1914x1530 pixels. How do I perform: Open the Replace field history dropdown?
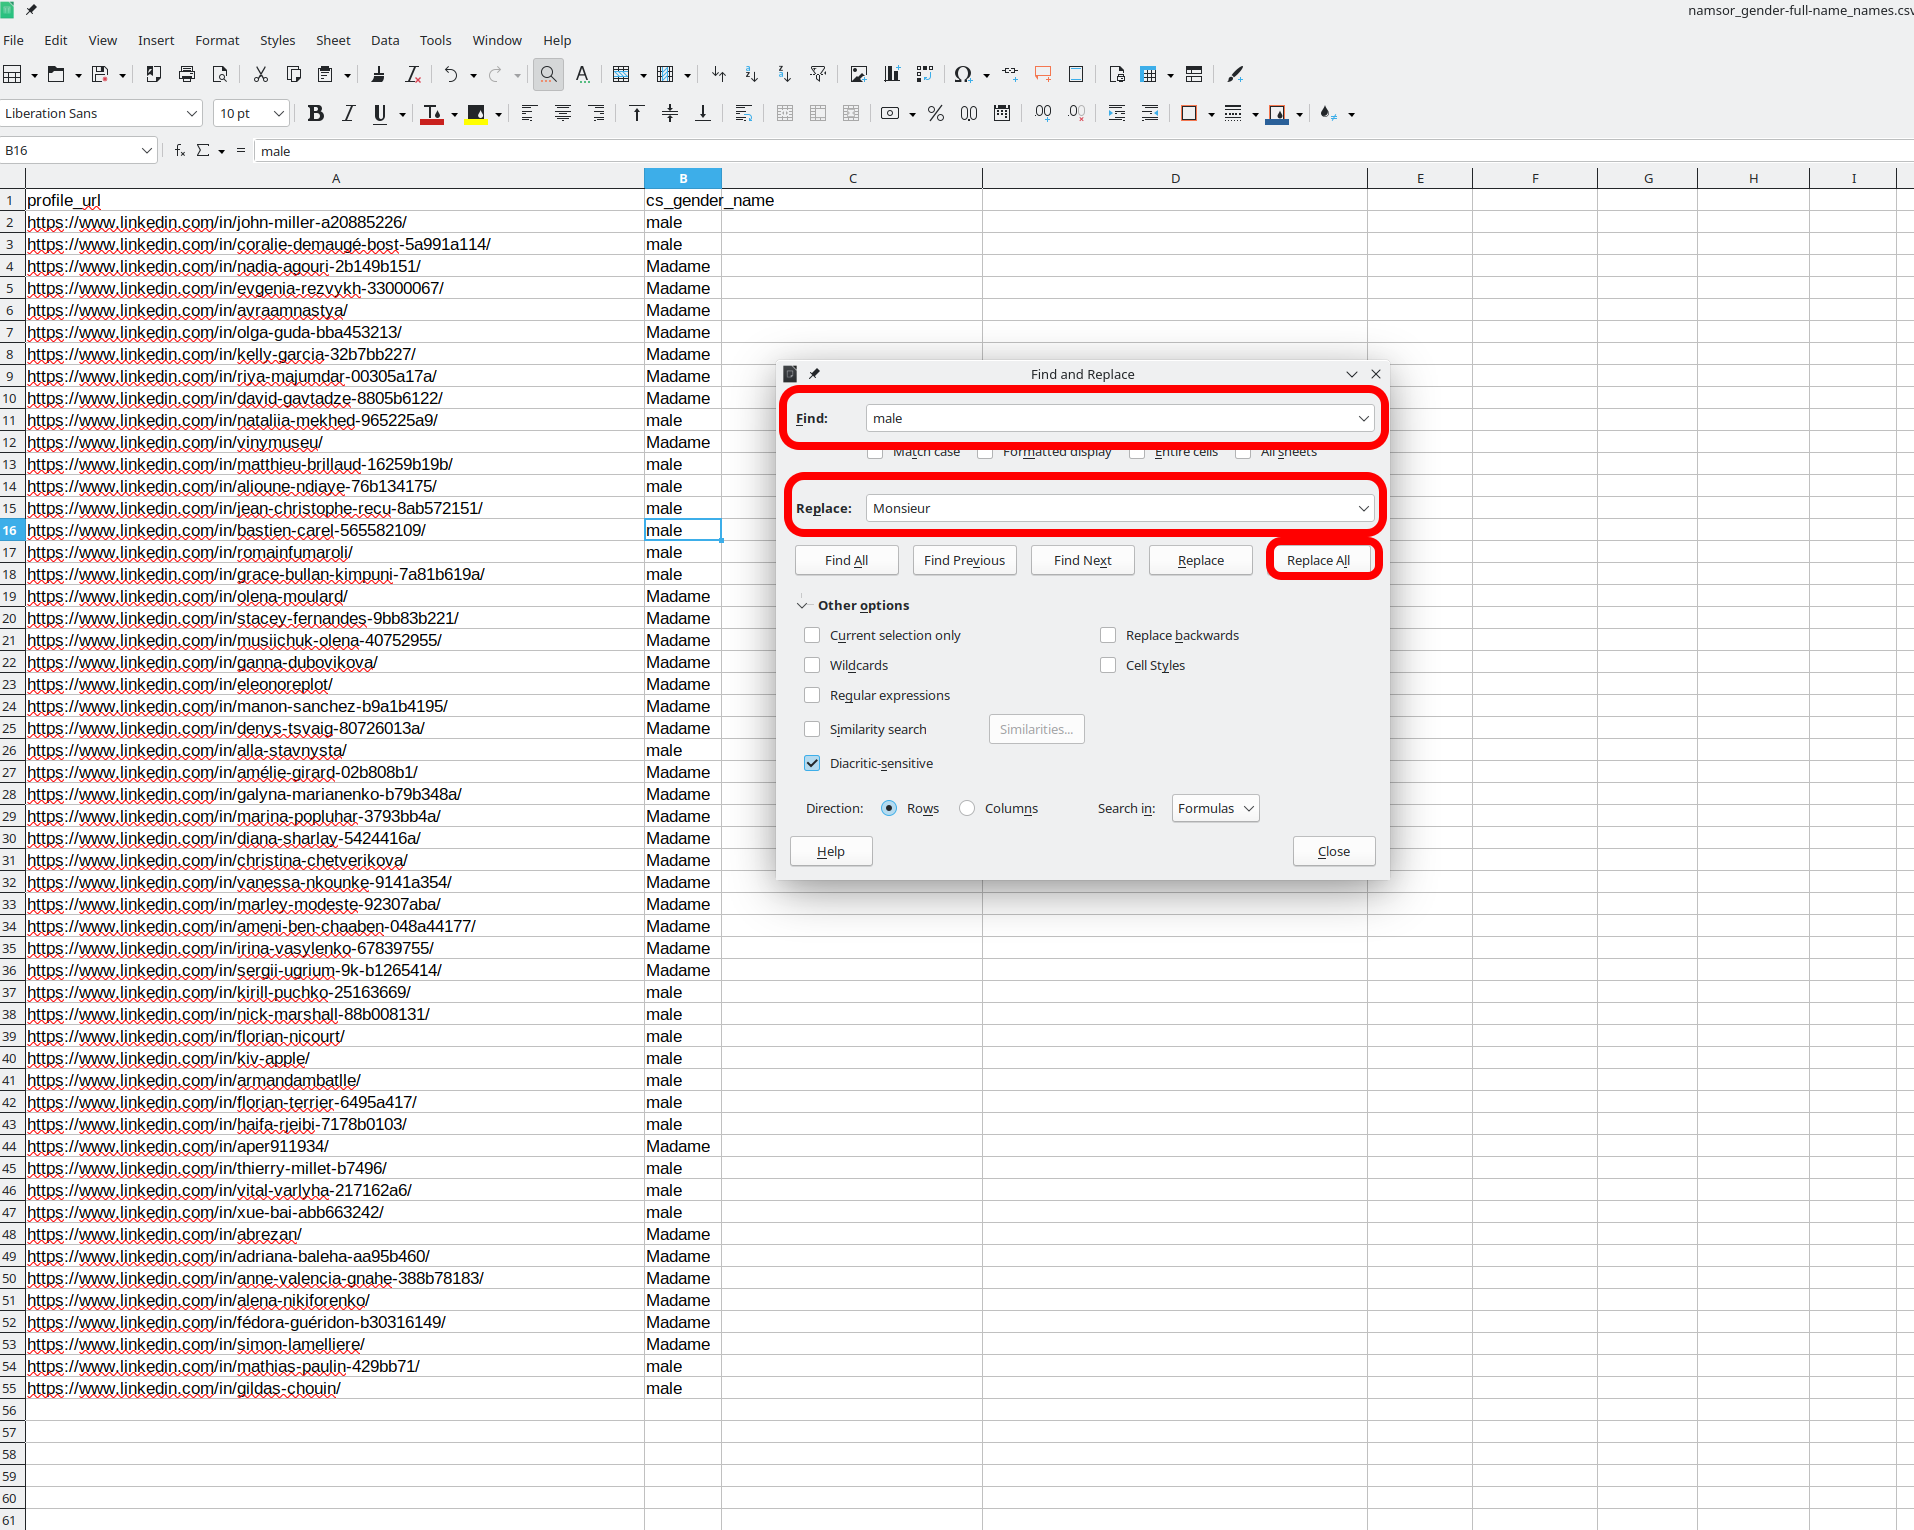1363,508
